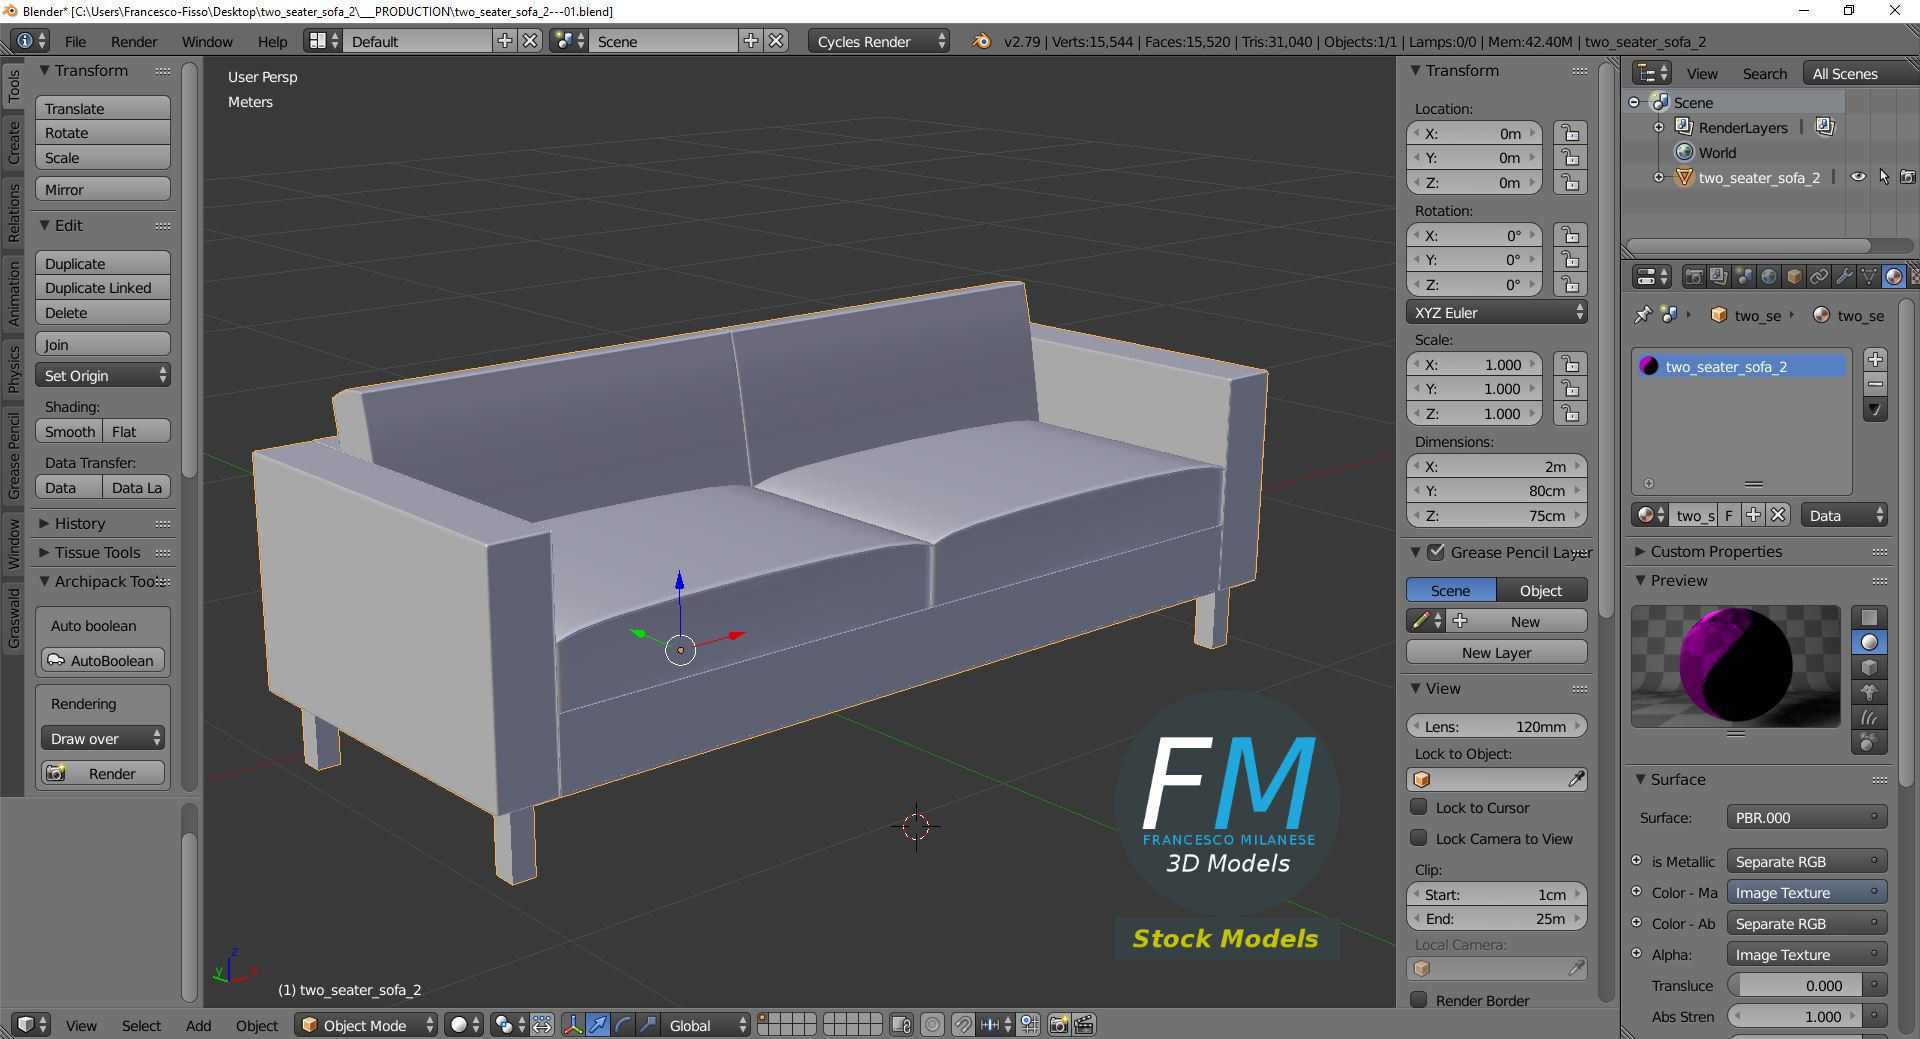Select hair strands material preview type
This screenshot has width=1920, height=1039.
1869,717
